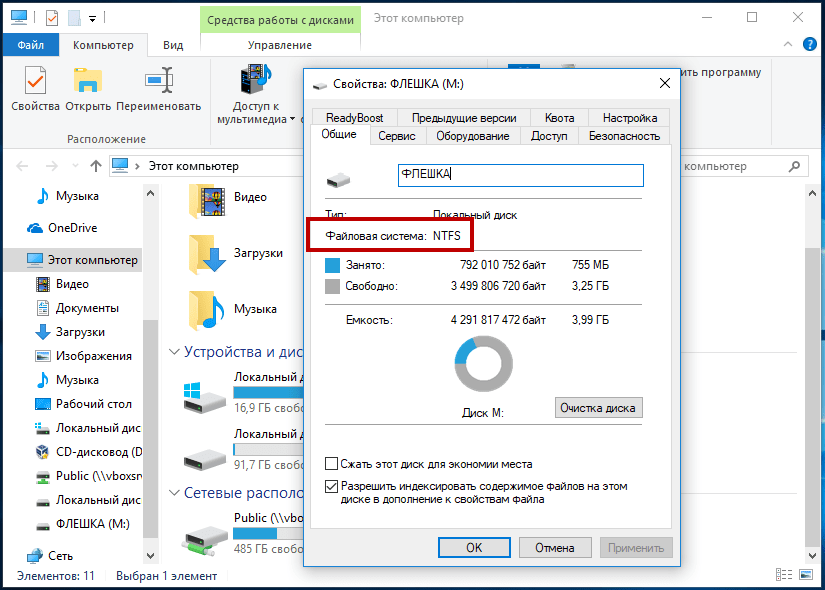Click the search magnifier icon
The image size is (825, 590).
click(794, 166)
